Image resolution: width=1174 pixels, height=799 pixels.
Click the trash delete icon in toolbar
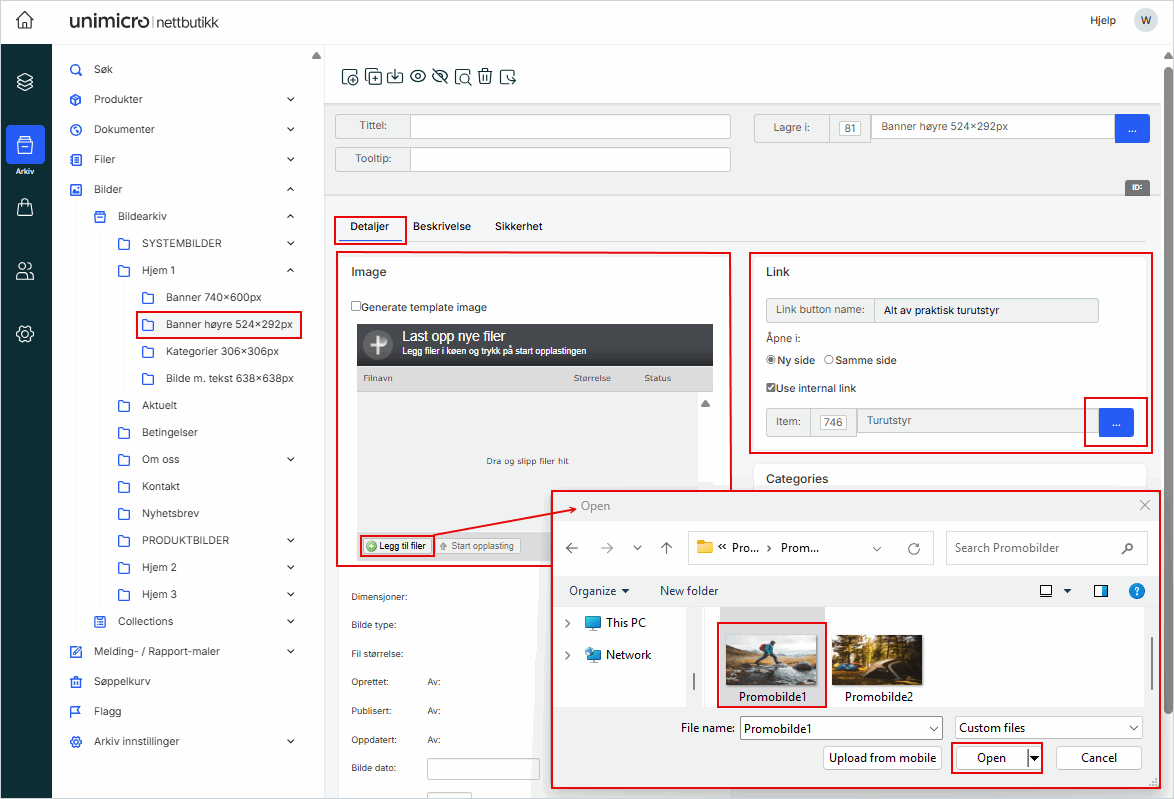coord(485,77)
